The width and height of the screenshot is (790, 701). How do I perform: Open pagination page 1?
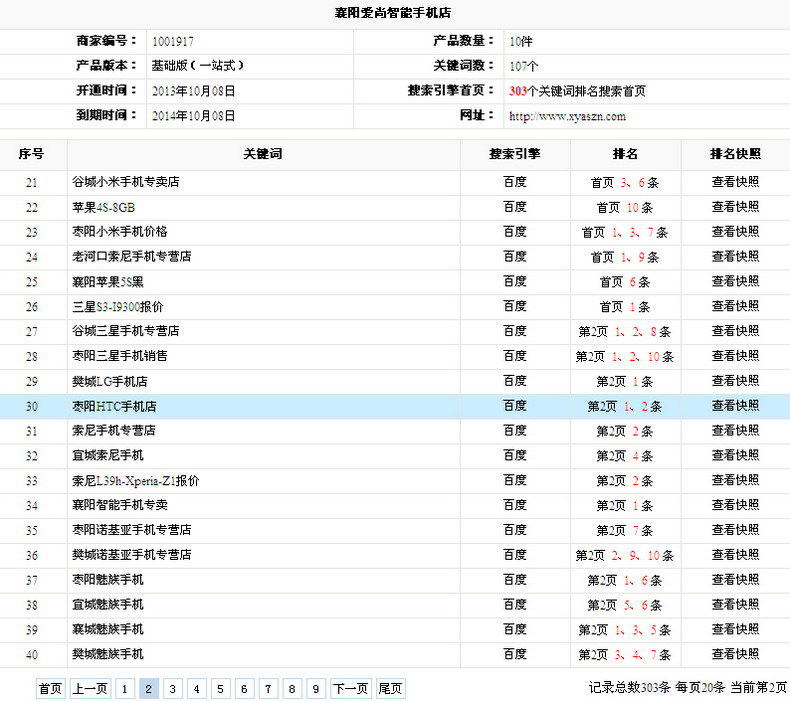click(124, 688)
